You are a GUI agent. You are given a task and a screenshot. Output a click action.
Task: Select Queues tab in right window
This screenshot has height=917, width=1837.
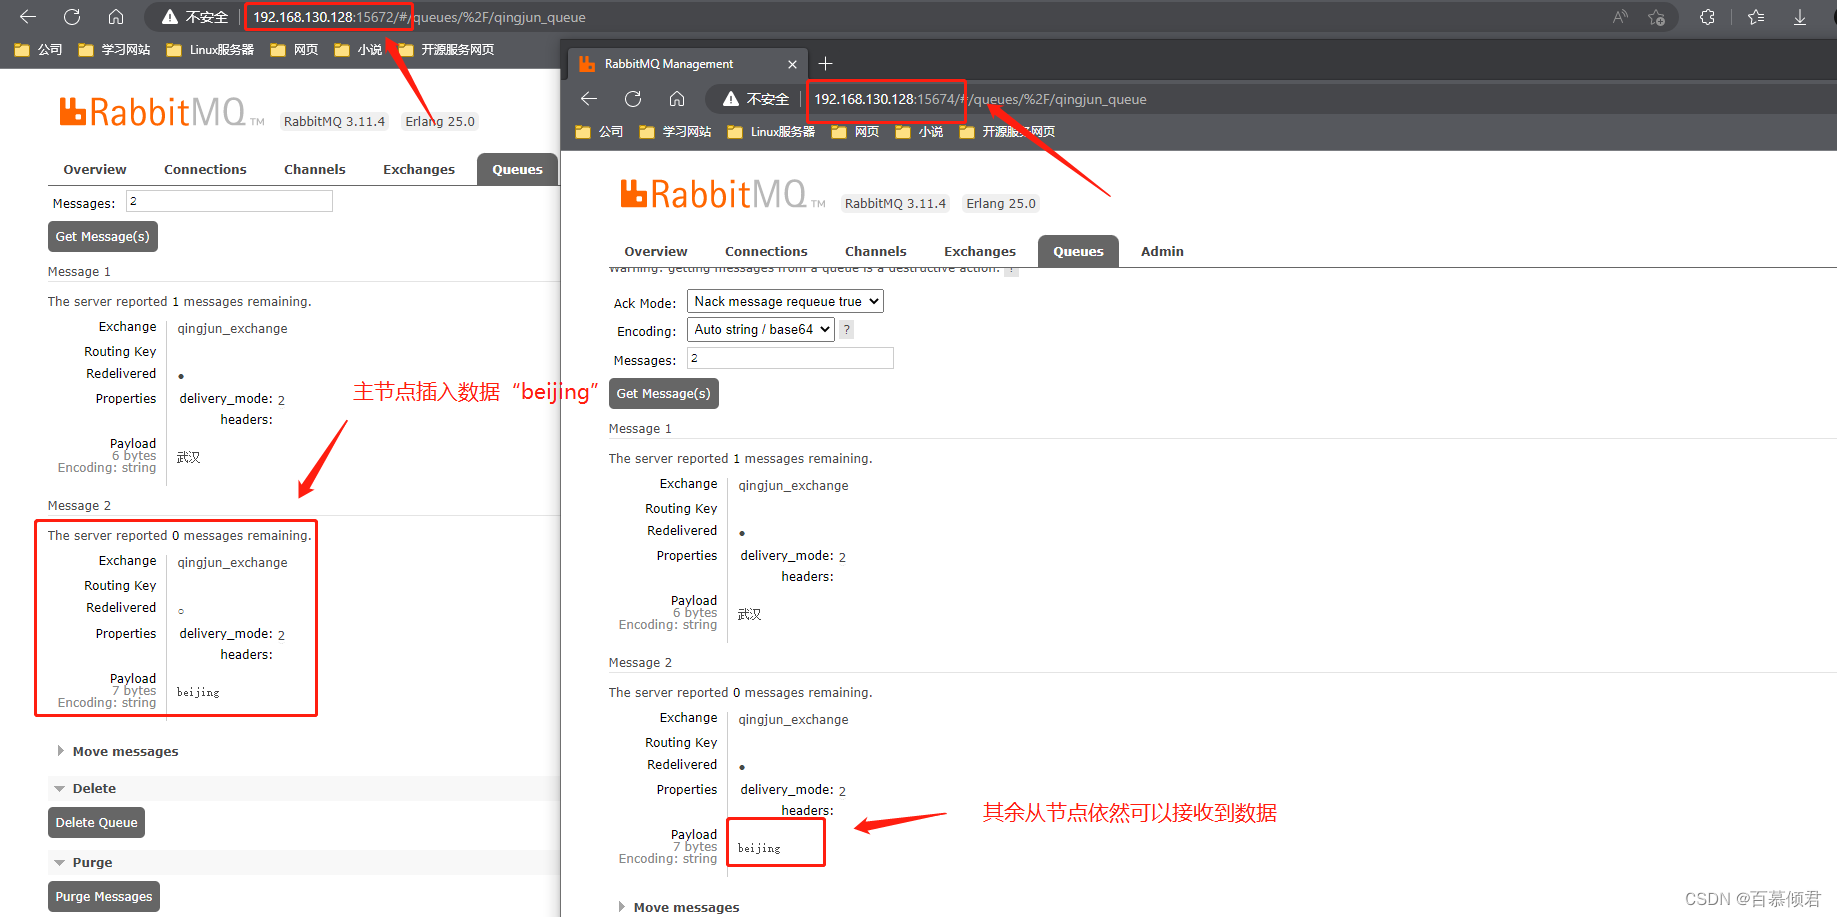point(1078,251)
